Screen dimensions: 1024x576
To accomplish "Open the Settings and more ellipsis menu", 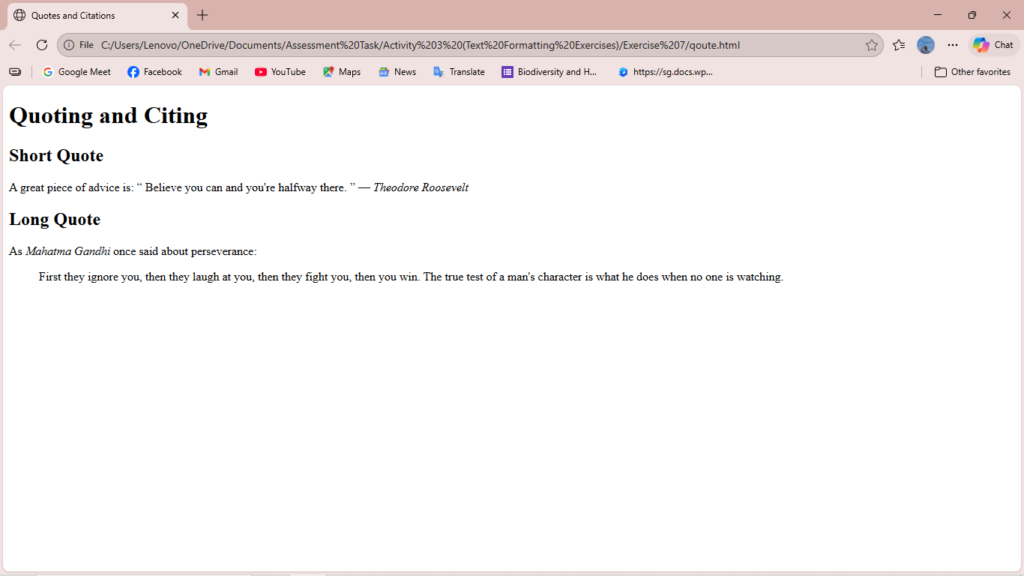I will click(x=952, y=45).
